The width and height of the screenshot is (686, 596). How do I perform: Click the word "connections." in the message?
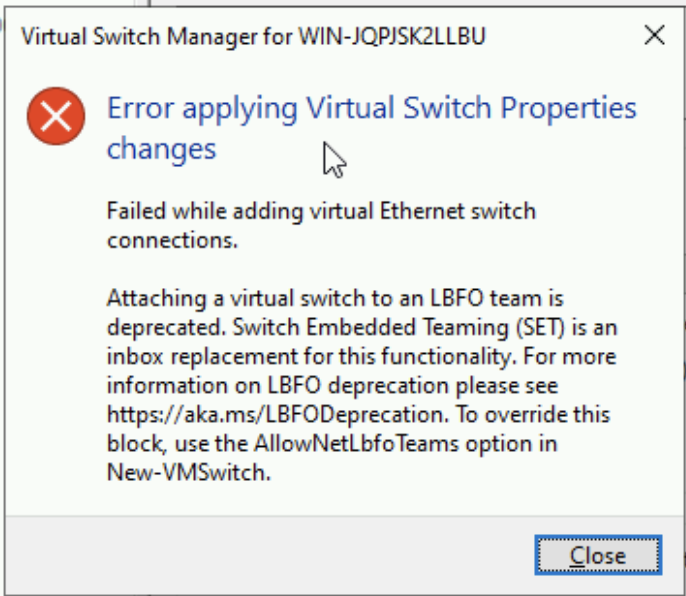pyautogui.click(x=171, y=241)
